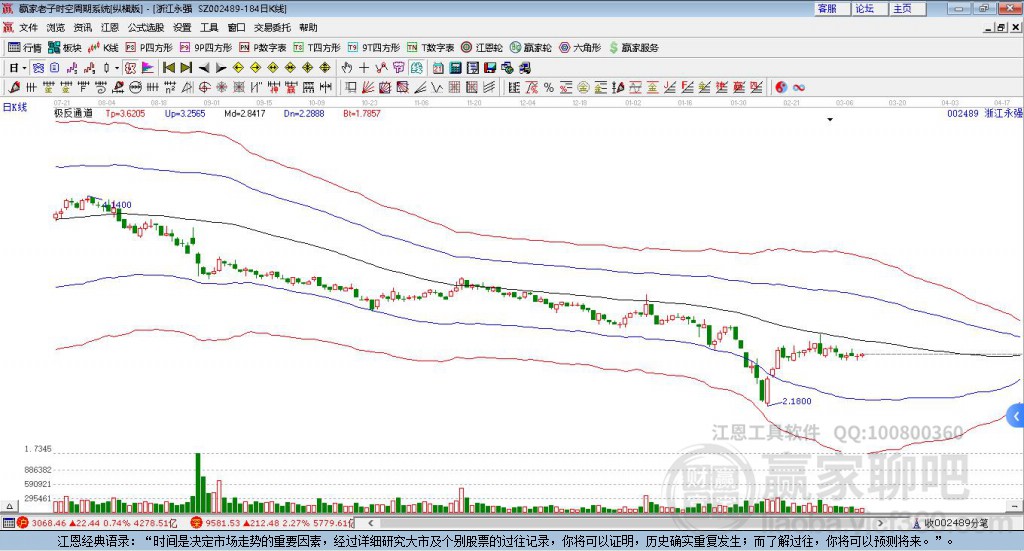Click the 日K线 chart label
Image resolution: width=1024 pixels, height=551 pixels.
[14, 107]
